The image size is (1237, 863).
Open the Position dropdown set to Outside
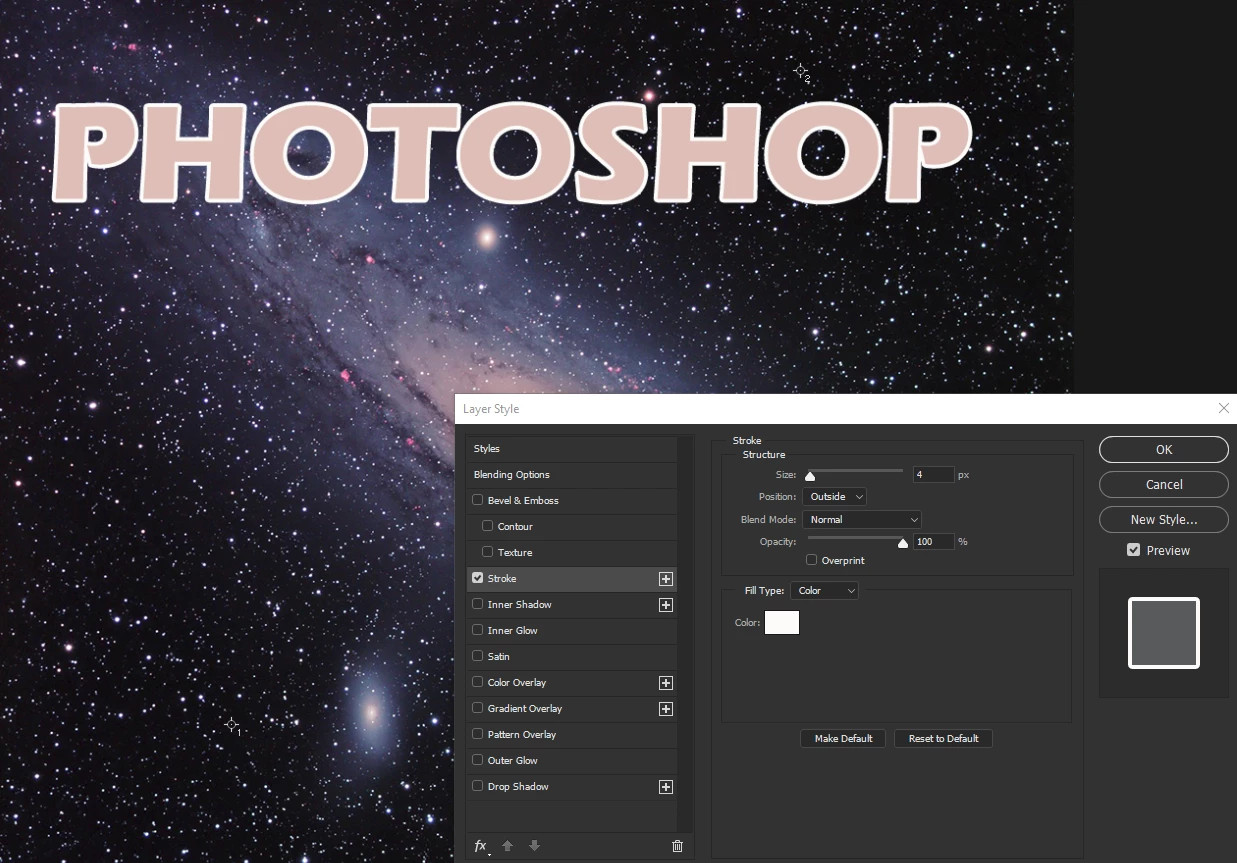pyautogui.click(x=834, y=496)
